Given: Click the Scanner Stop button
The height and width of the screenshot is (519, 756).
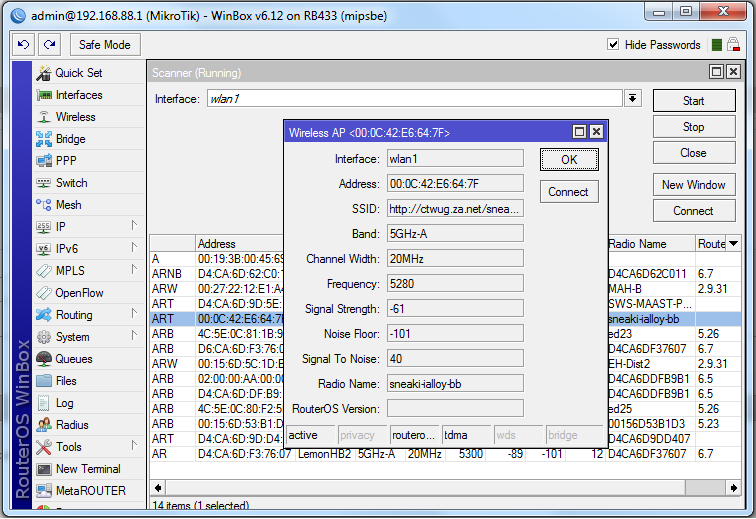Looking at the screenshot, I should tap(694, 127).
